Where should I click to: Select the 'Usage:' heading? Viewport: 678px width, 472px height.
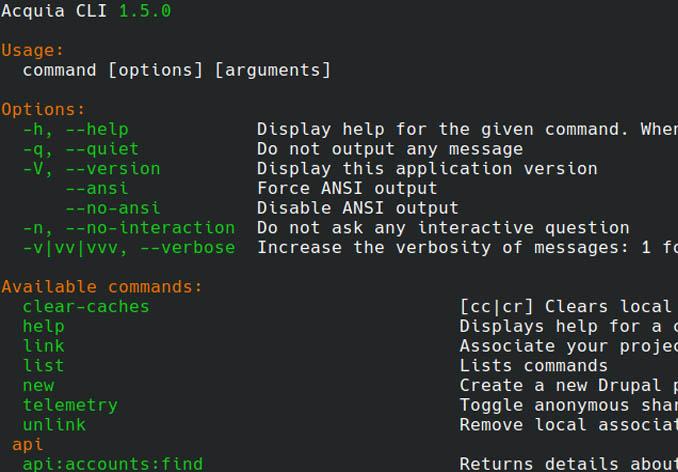[x=32, y=50]
